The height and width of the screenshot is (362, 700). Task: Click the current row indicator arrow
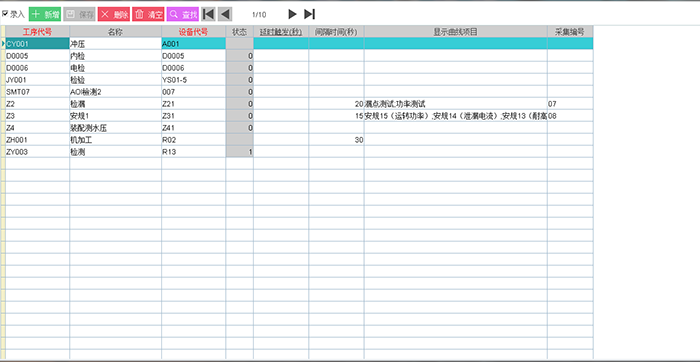pos(3,44)
